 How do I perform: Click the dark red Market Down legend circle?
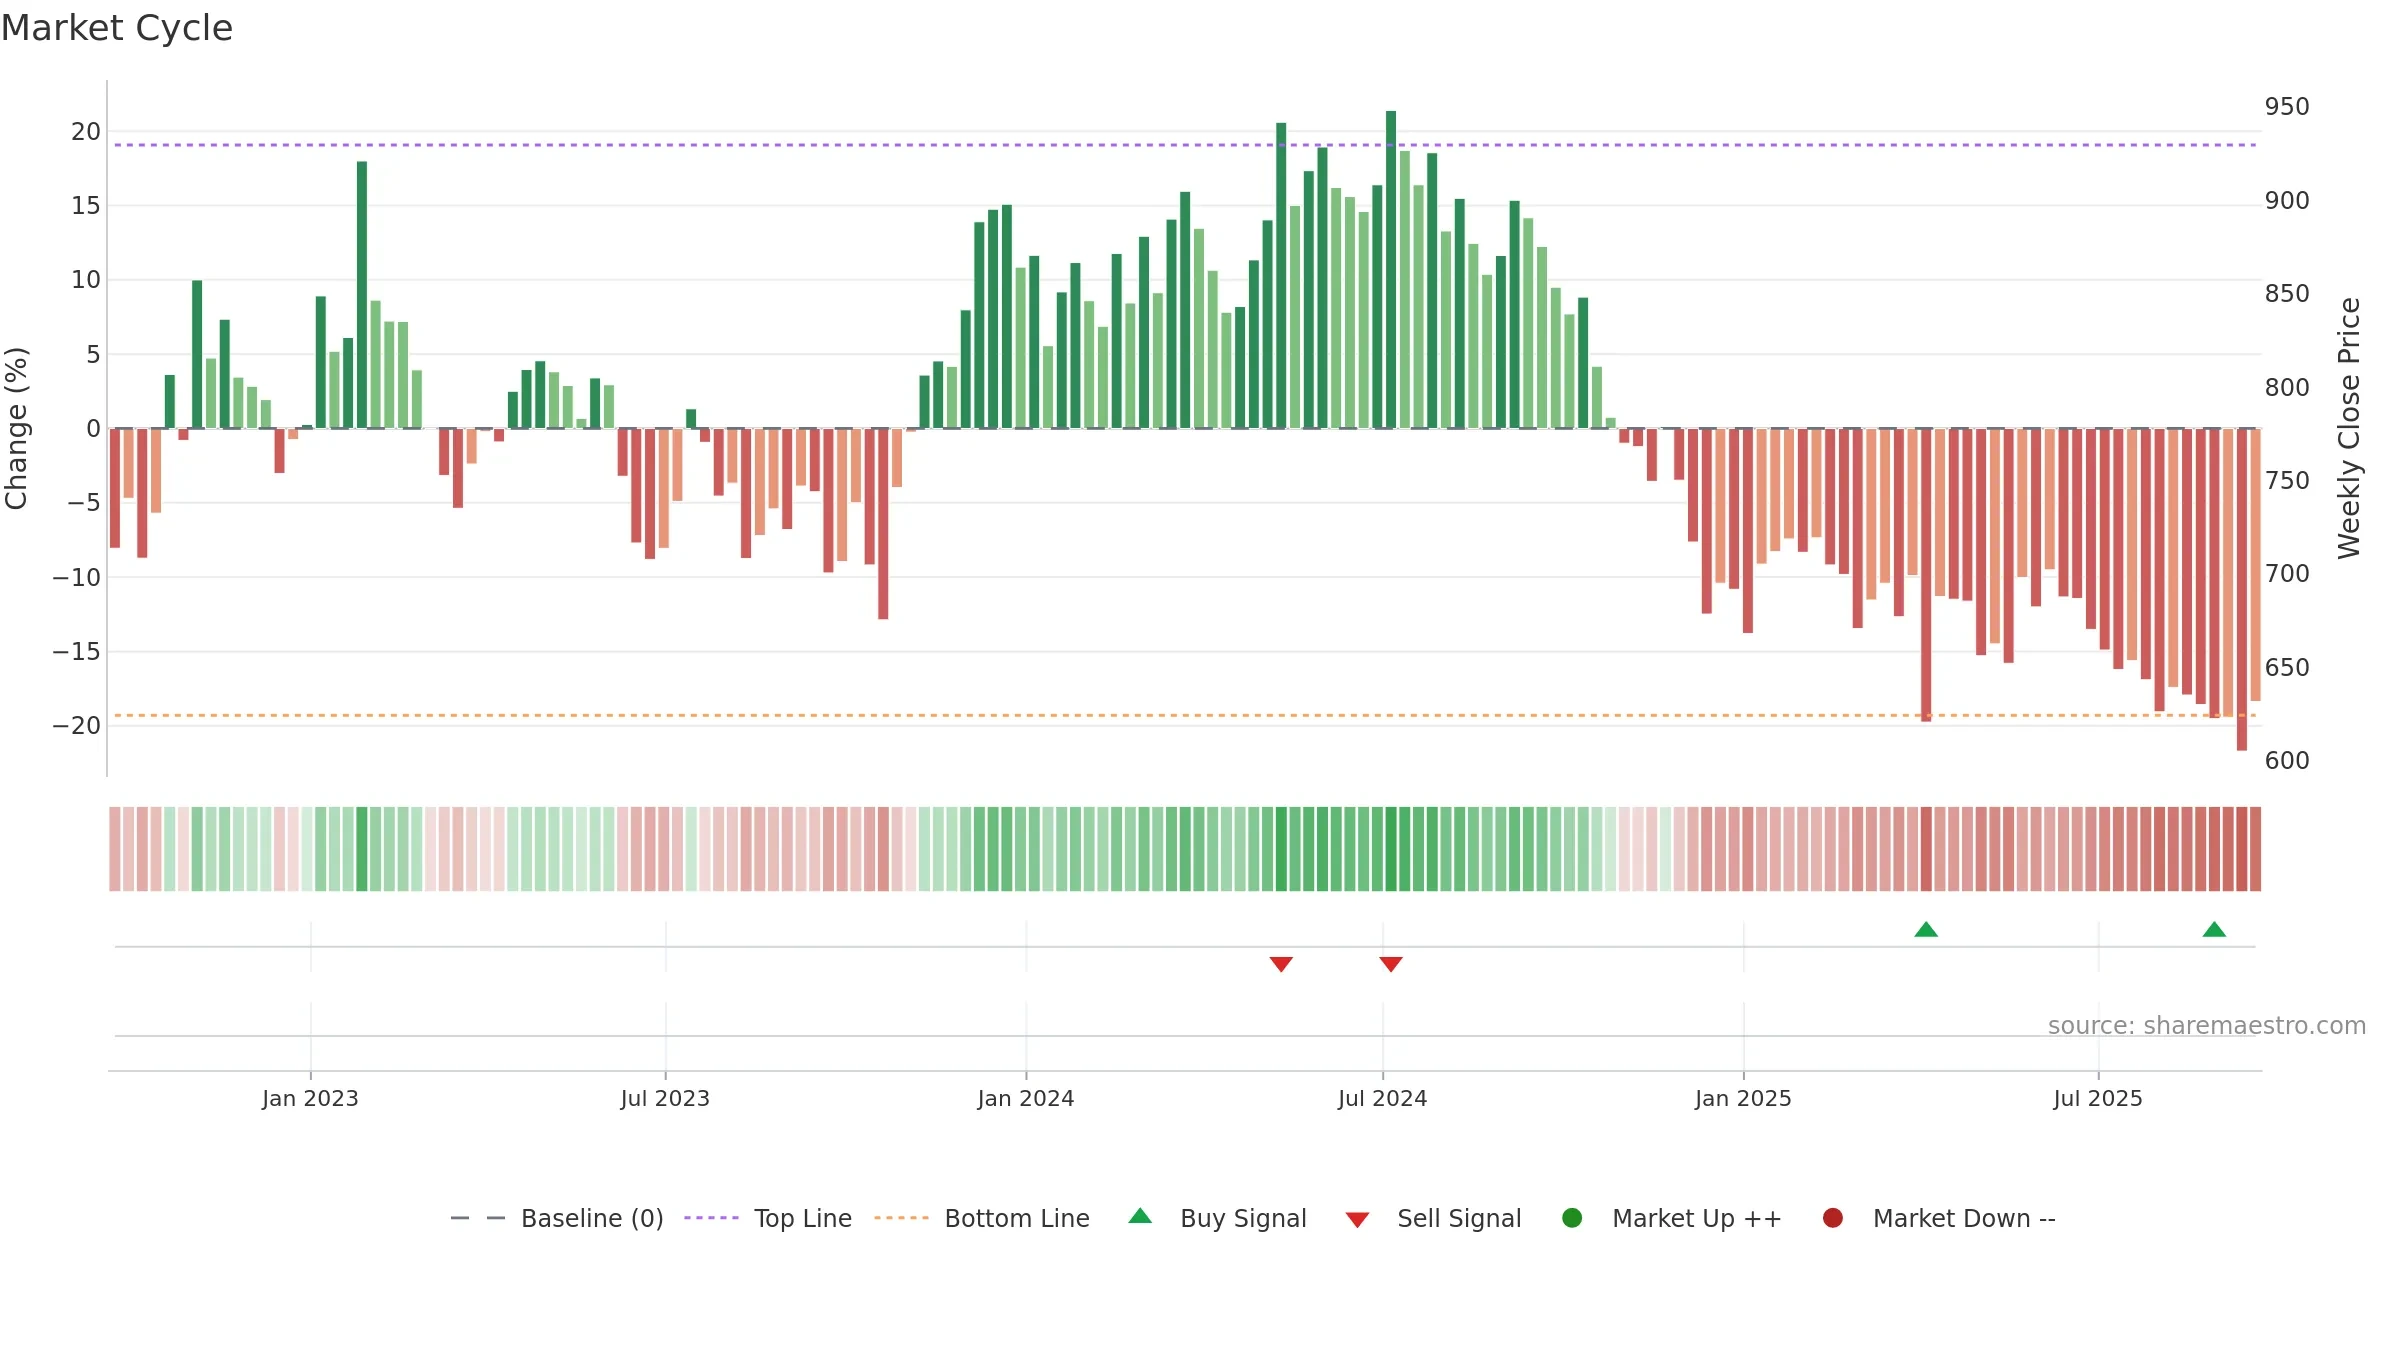tap(1833, 1218)
